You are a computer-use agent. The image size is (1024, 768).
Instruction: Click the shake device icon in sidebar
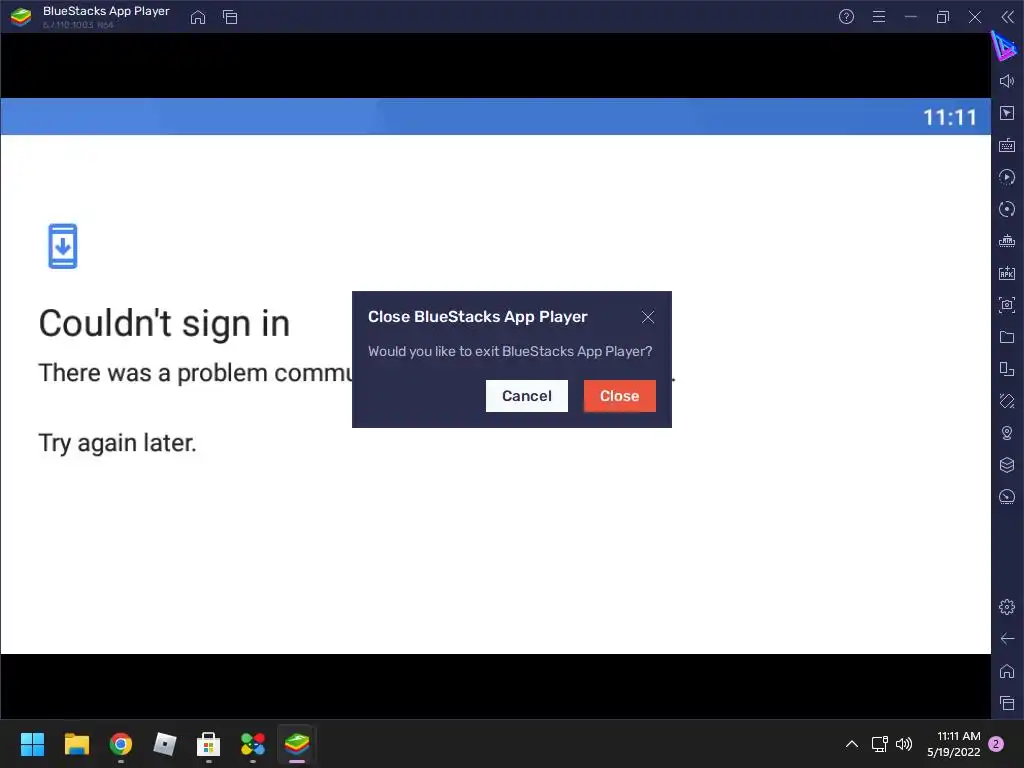pos(1007,401)
